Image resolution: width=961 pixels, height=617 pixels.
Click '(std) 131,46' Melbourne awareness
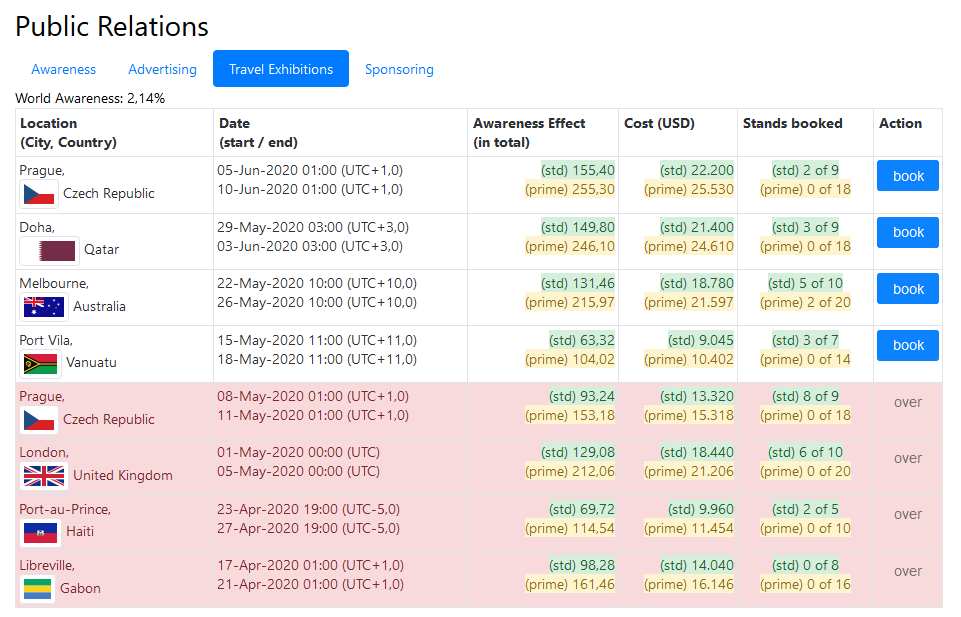[577, 283]
